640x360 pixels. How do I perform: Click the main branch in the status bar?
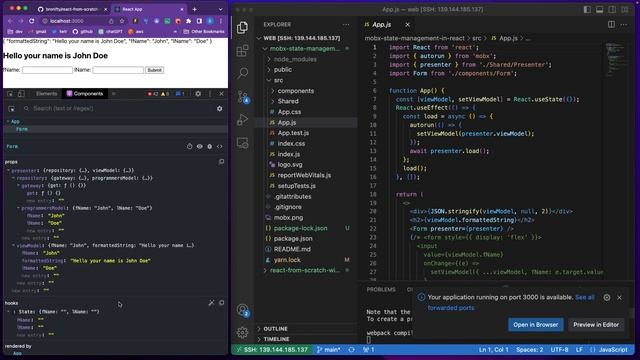(x=329, y=350)
